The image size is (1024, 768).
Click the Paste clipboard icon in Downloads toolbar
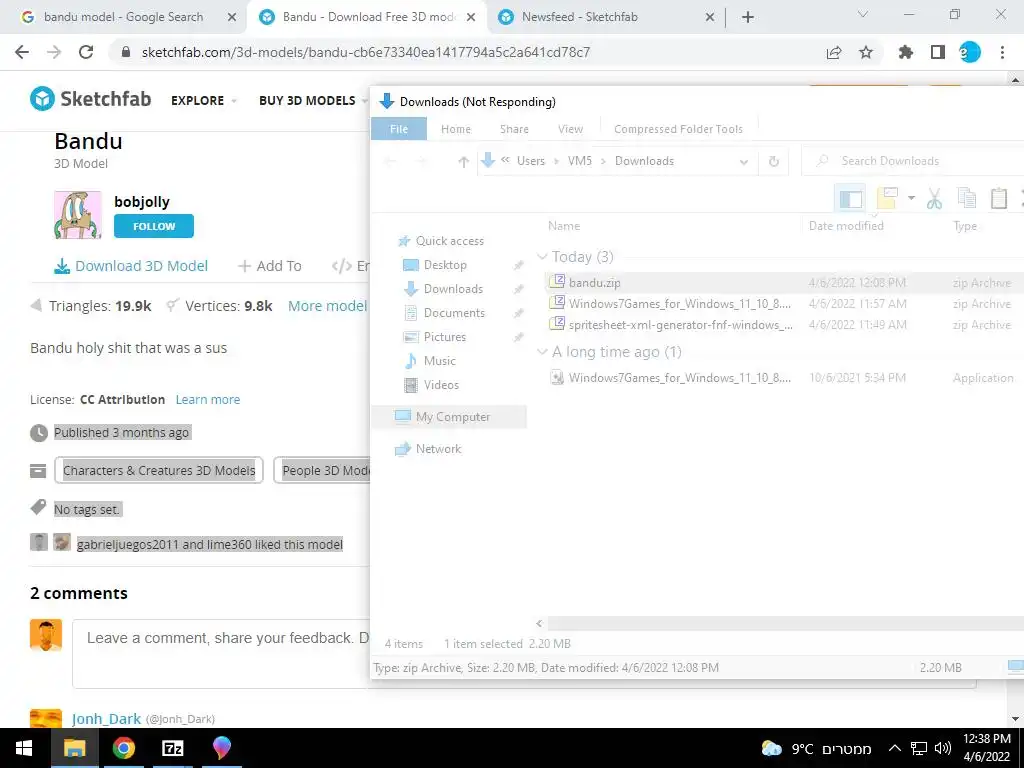point(999,199)
